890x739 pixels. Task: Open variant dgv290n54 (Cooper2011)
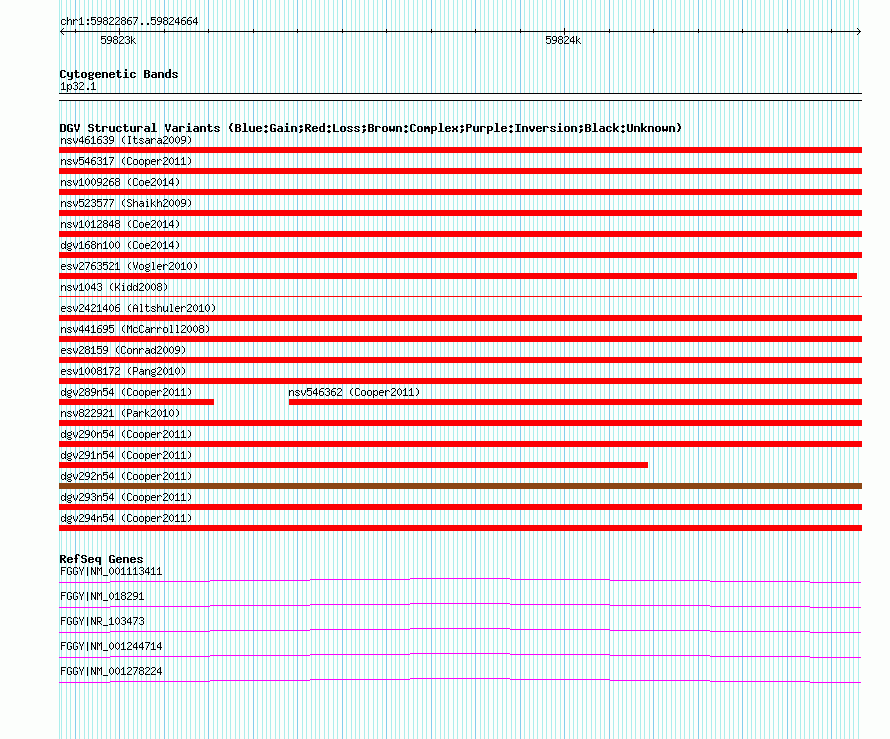point(126,434)
